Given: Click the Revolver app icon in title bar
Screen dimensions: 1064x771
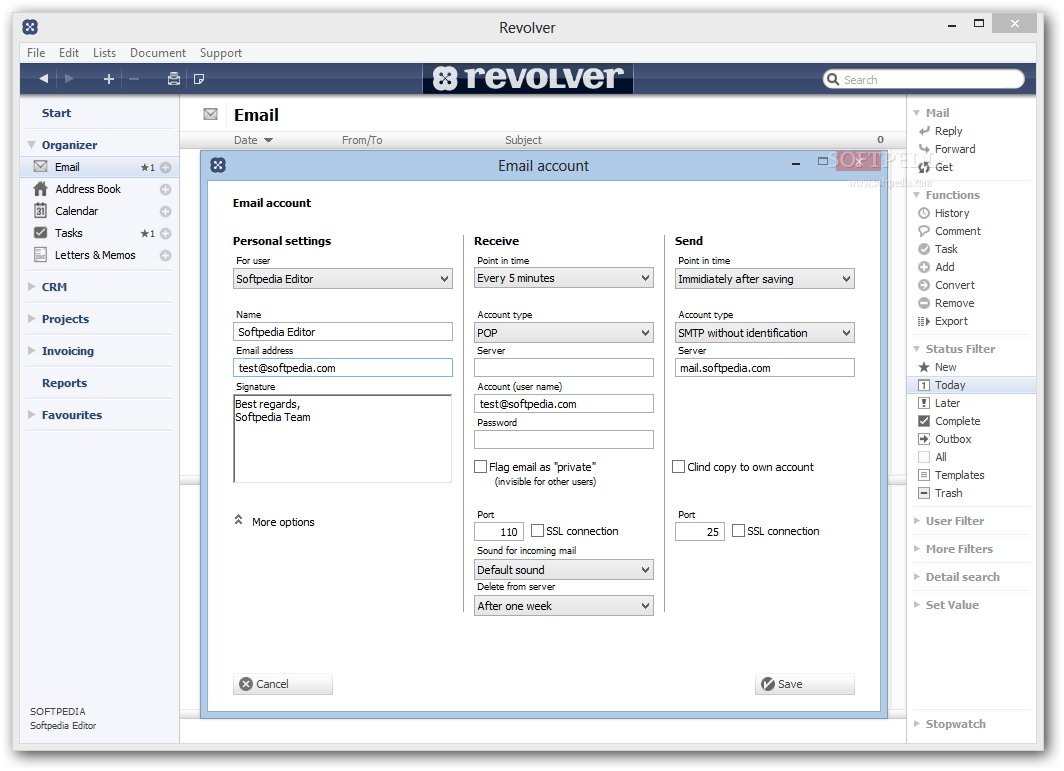Looking at the screenshot, I should 30,27.
